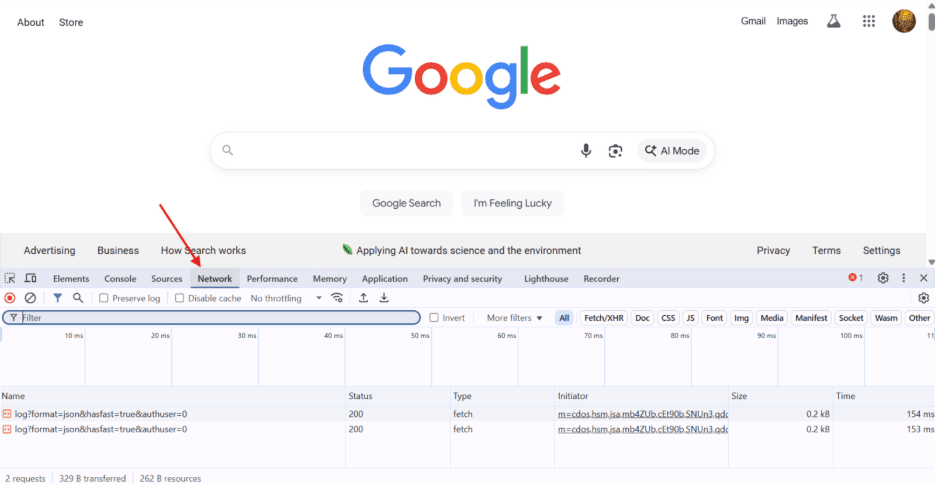Screen dimensions: 936x484
Task: Switch to the Application tab
Action: pos(384,279)
